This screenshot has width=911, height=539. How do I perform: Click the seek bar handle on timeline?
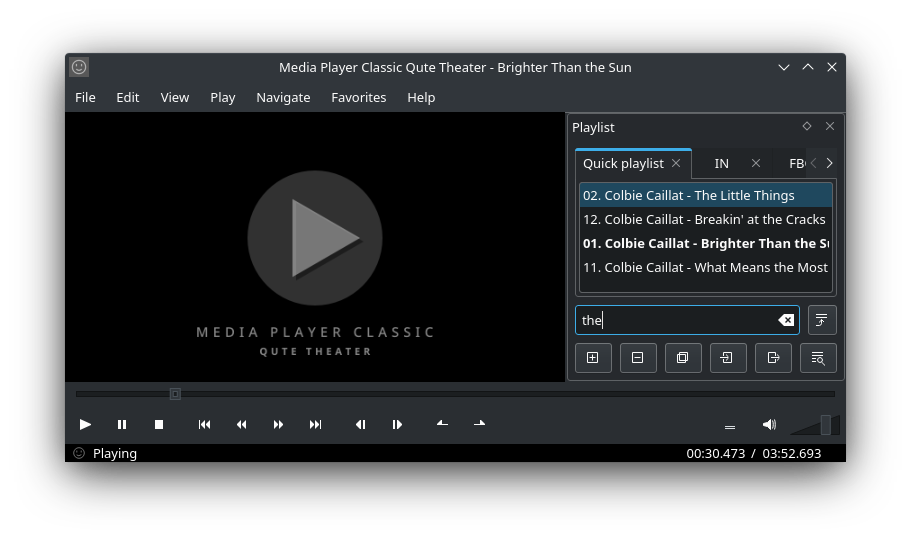point(175,394)
